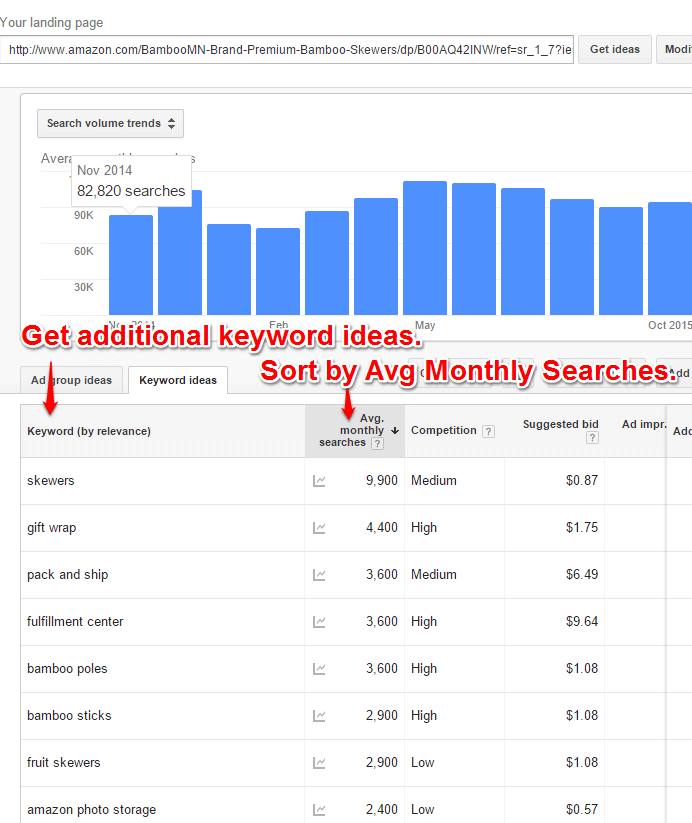Click help icon under Avg. monthly searches
Image resolution: width=692 pixels, height=823 pixels.
pos(377,443)
